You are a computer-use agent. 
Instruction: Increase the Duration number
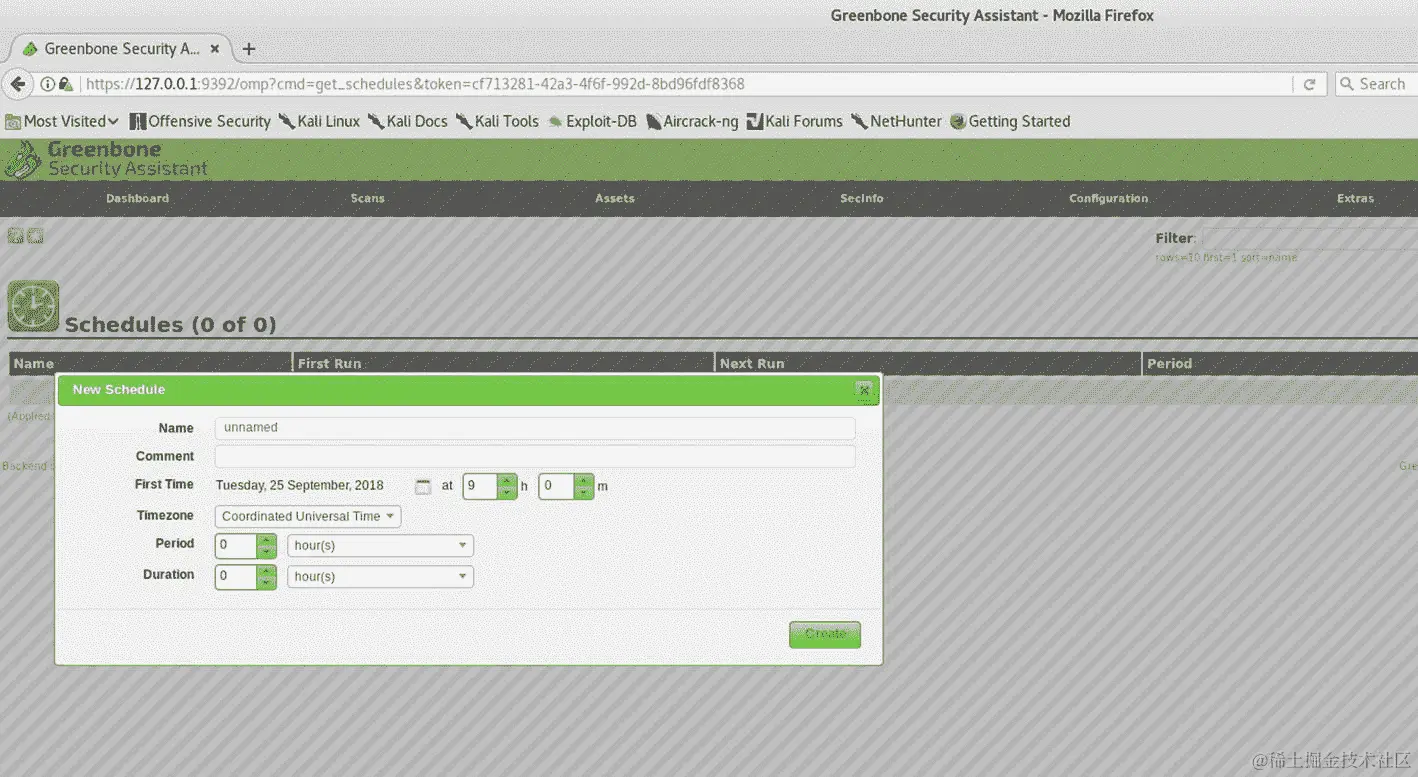click(266, 571)
